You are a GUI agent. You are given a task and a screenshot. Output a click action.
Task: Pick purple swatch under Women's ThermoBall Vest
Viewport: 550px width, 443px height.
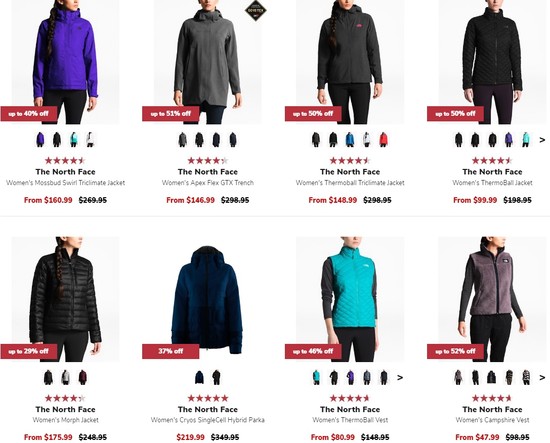point(350,377)
